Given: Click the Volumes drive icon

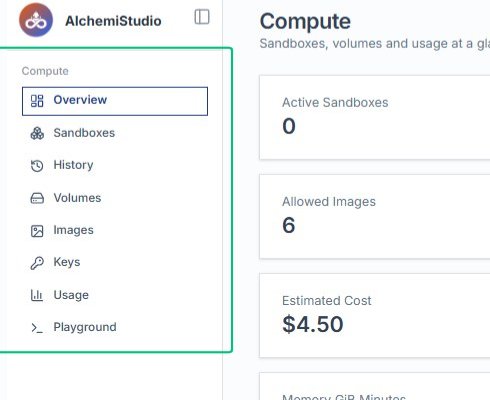Looking at the screenshot, I should pyautogui.click(x=37, y=198).
